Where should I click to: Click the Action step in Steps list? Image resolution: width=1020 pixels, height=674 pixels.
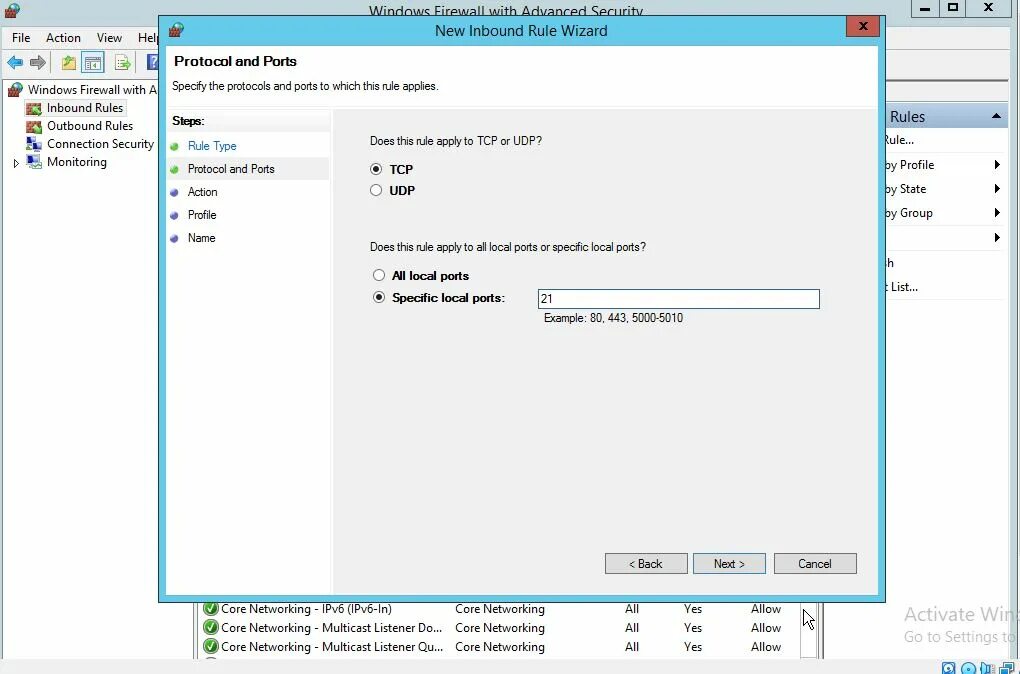202,192
